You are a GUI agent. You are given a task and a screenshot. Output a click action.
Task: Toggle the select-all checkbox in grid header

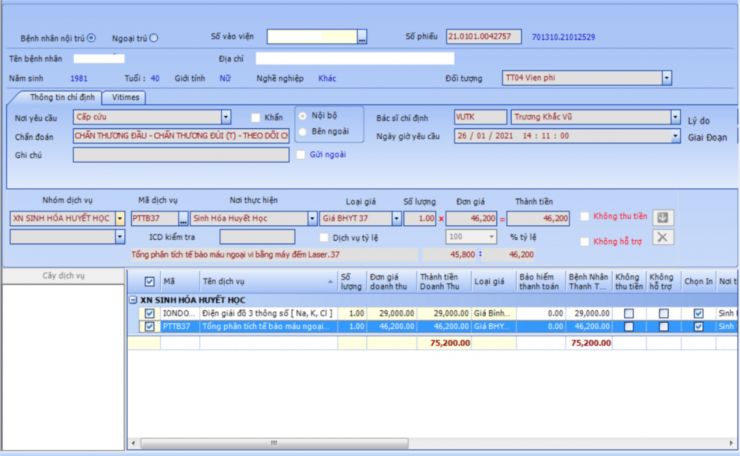(150, 282)
